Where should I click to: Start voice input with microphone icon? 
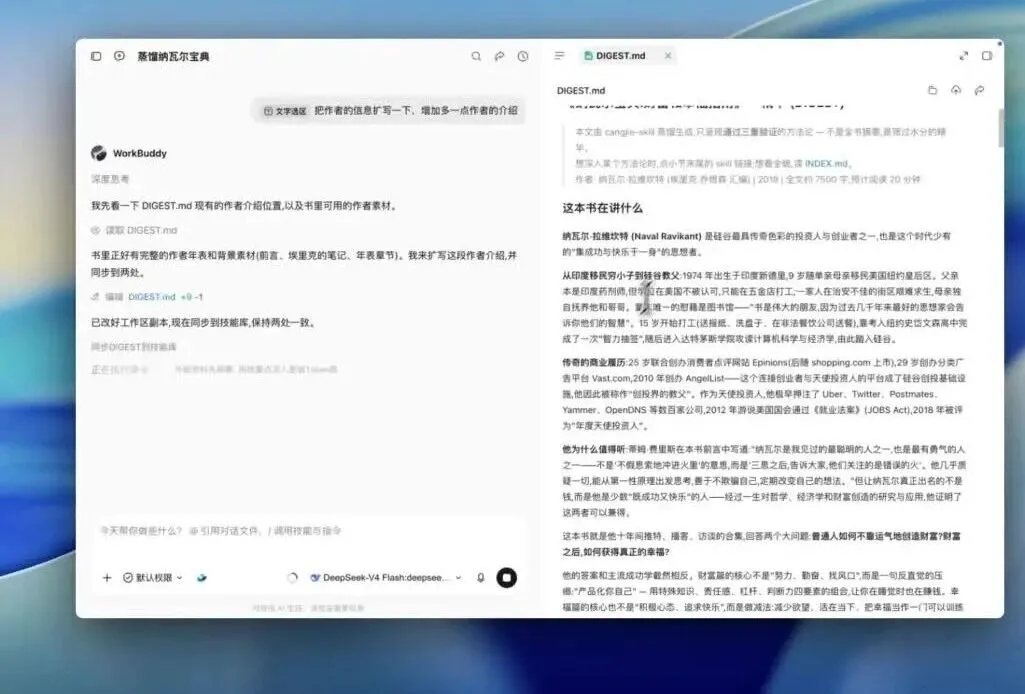[480, 578]
